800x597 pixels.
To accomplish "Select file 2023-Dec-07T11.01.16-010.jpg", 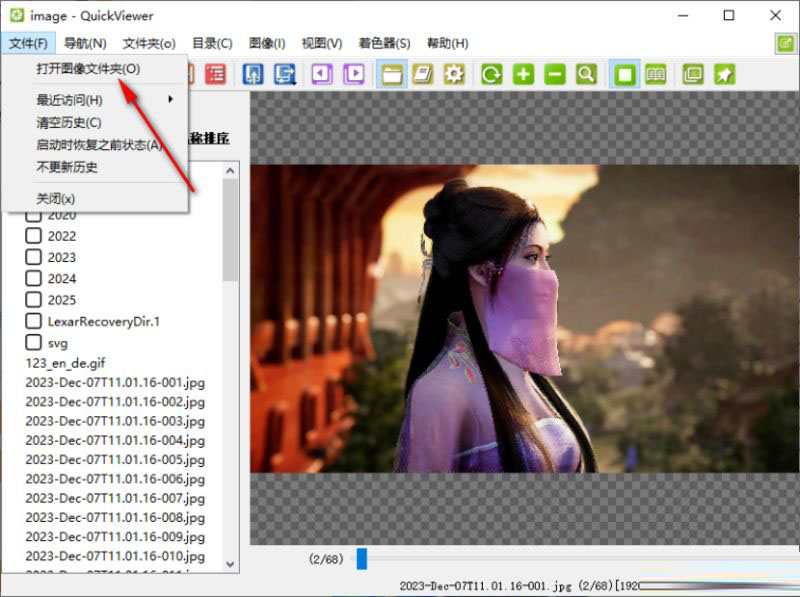I will tap(115, 556).
